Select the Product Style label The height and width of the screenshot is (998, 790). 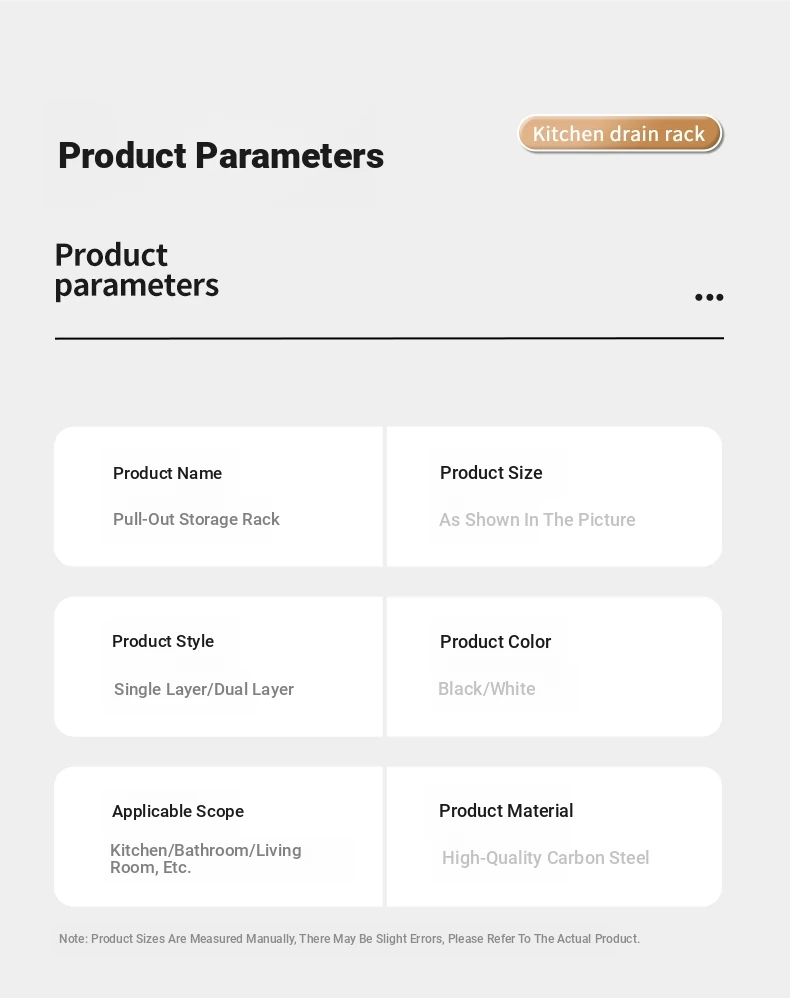163,642
